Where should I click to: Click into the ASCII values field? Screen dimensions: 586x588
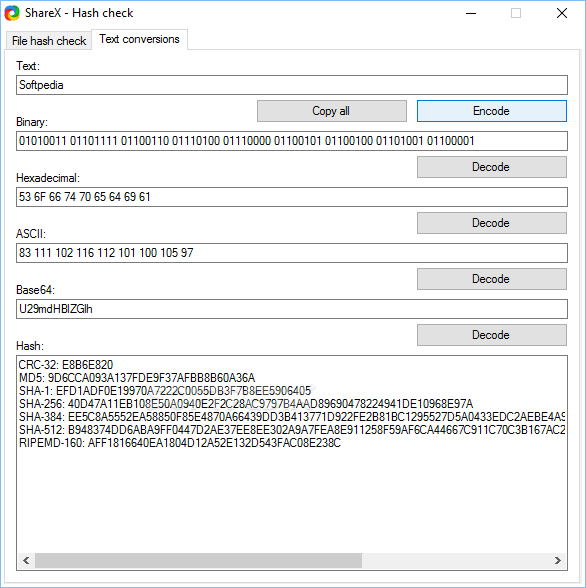pyautogui.click(x=292, y=253)
